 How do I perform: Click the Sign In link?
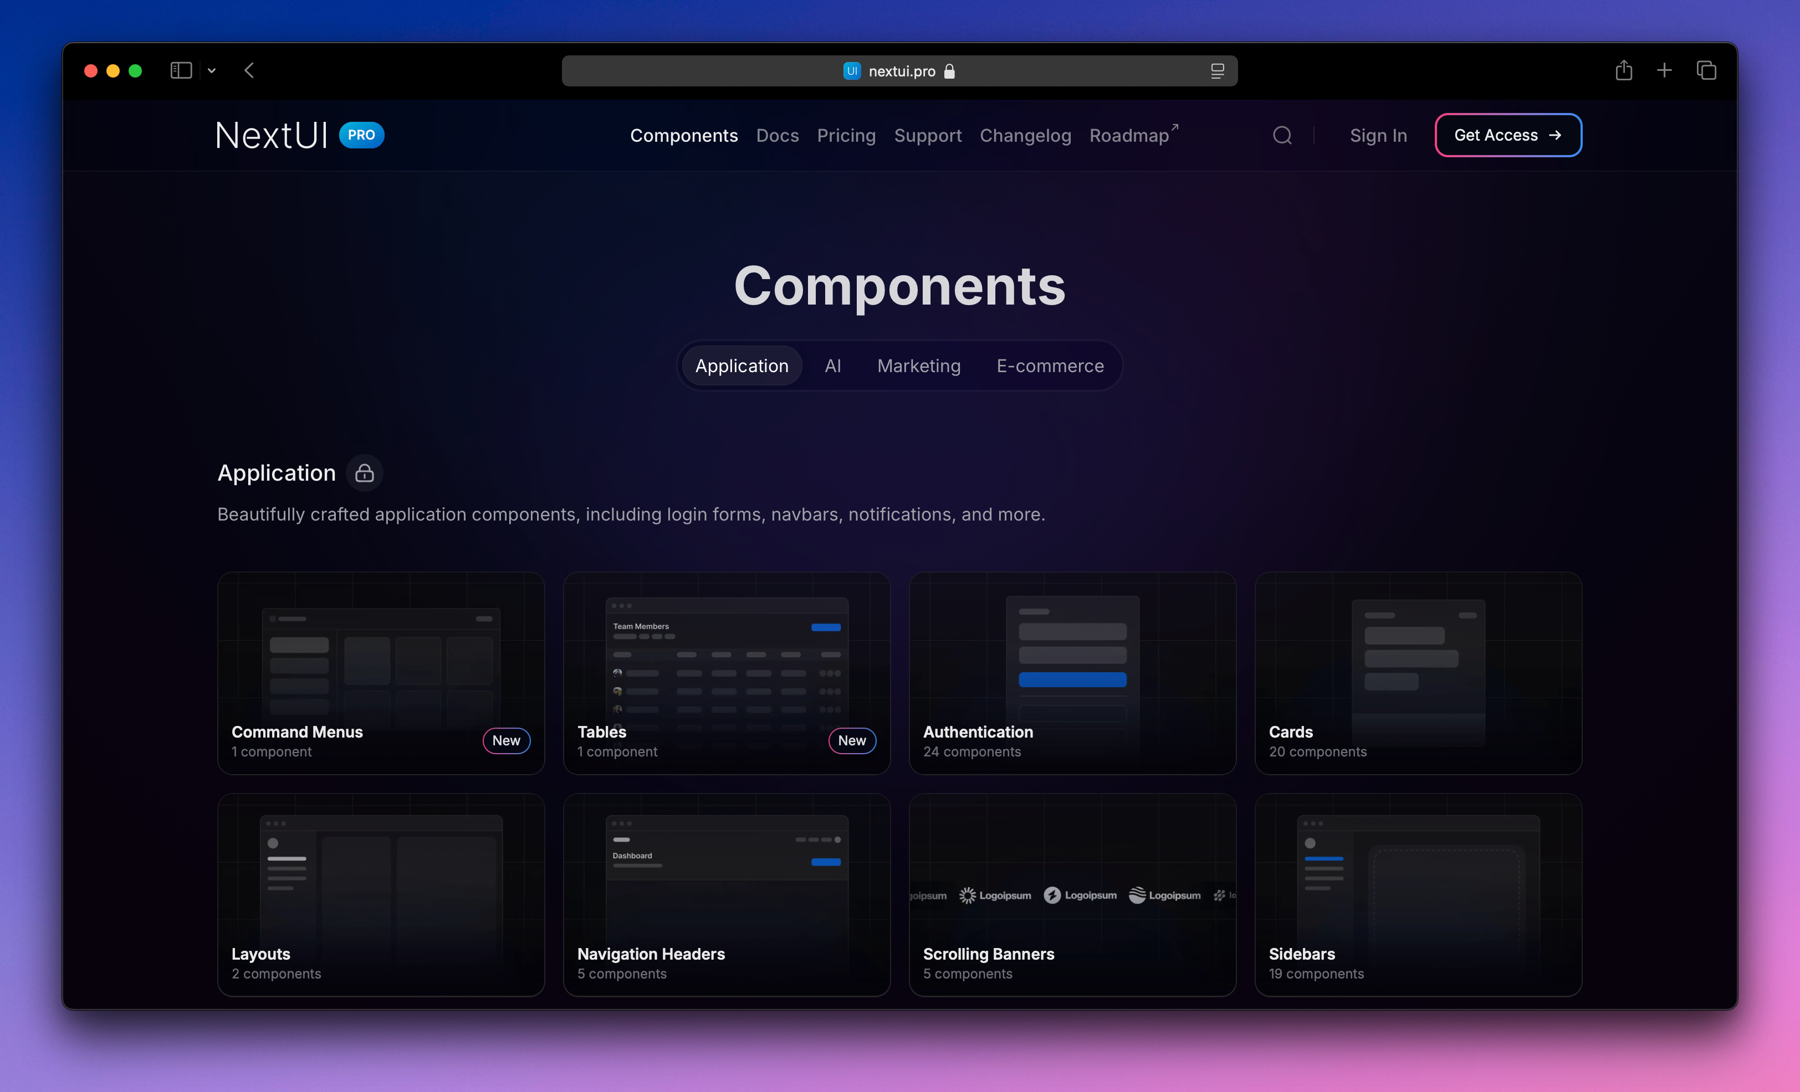pos(1378,136)
